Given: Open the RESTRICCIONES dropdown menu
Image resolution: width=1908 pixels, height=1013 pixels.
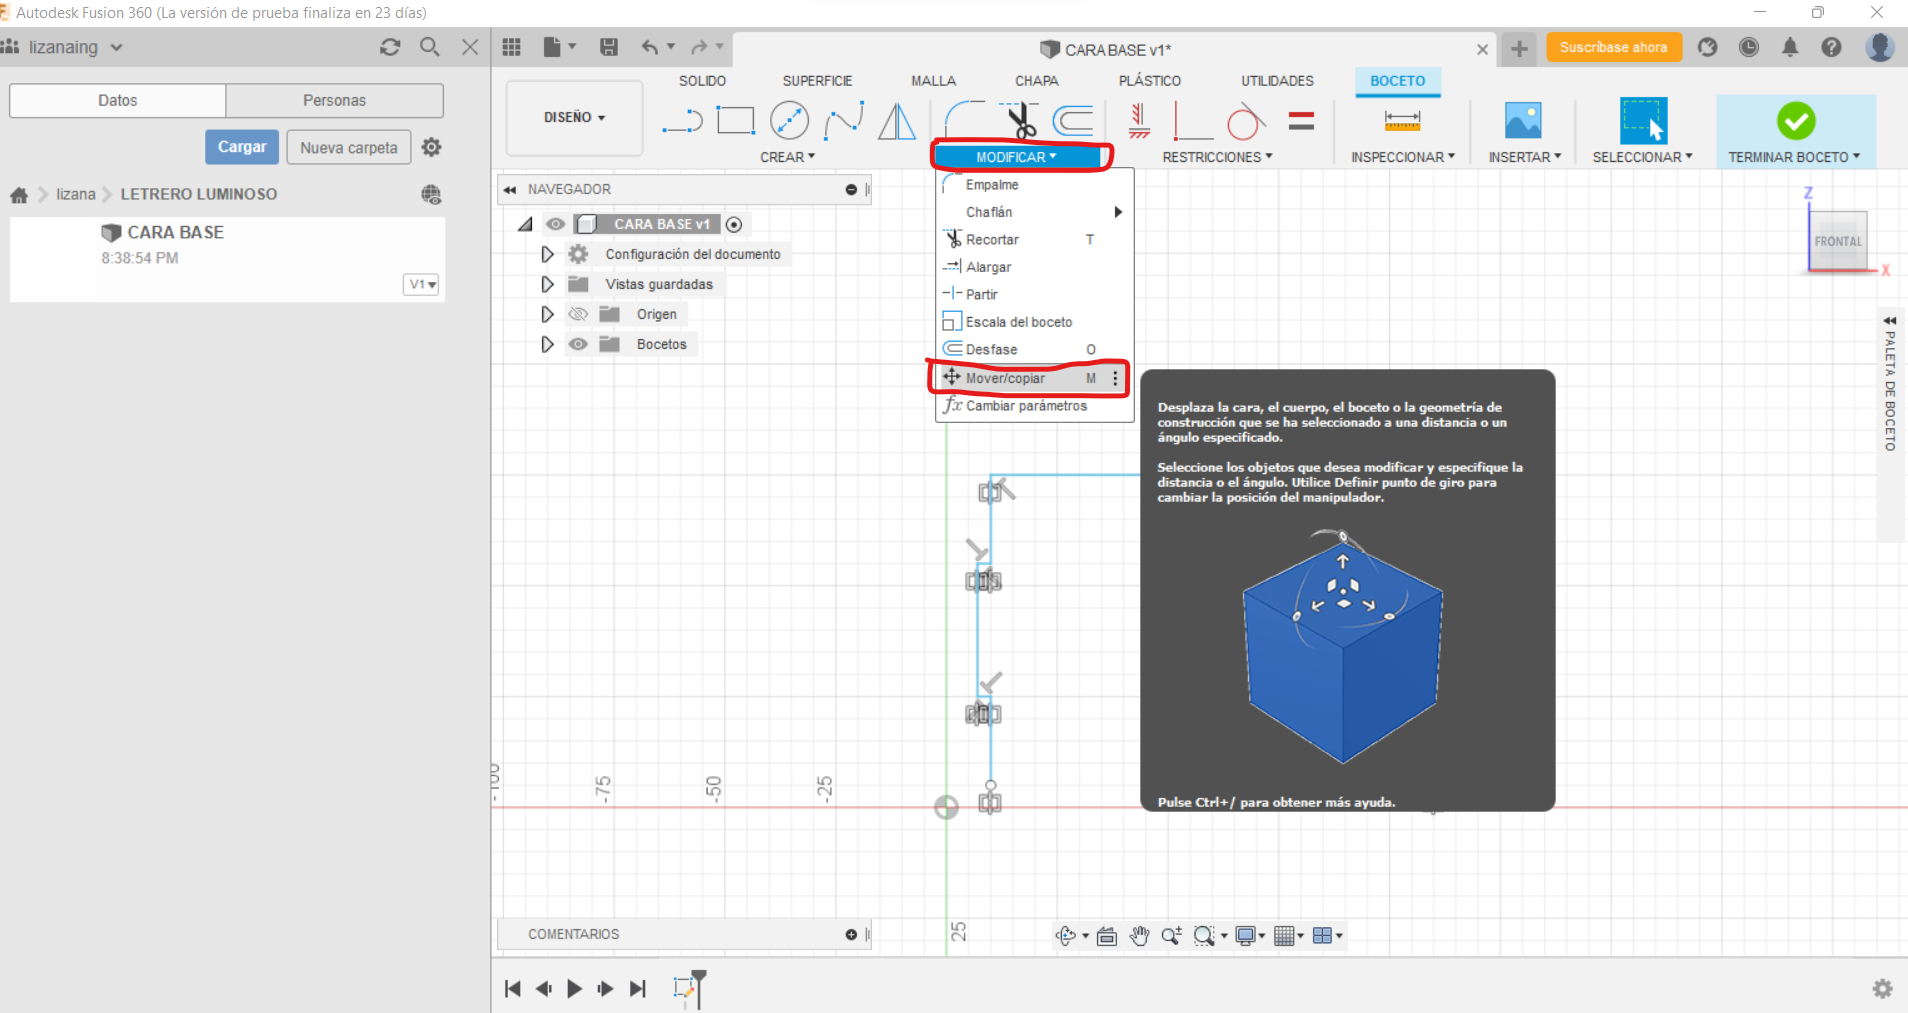Looking at the screenshot, I should click(x=1217, y=157).
